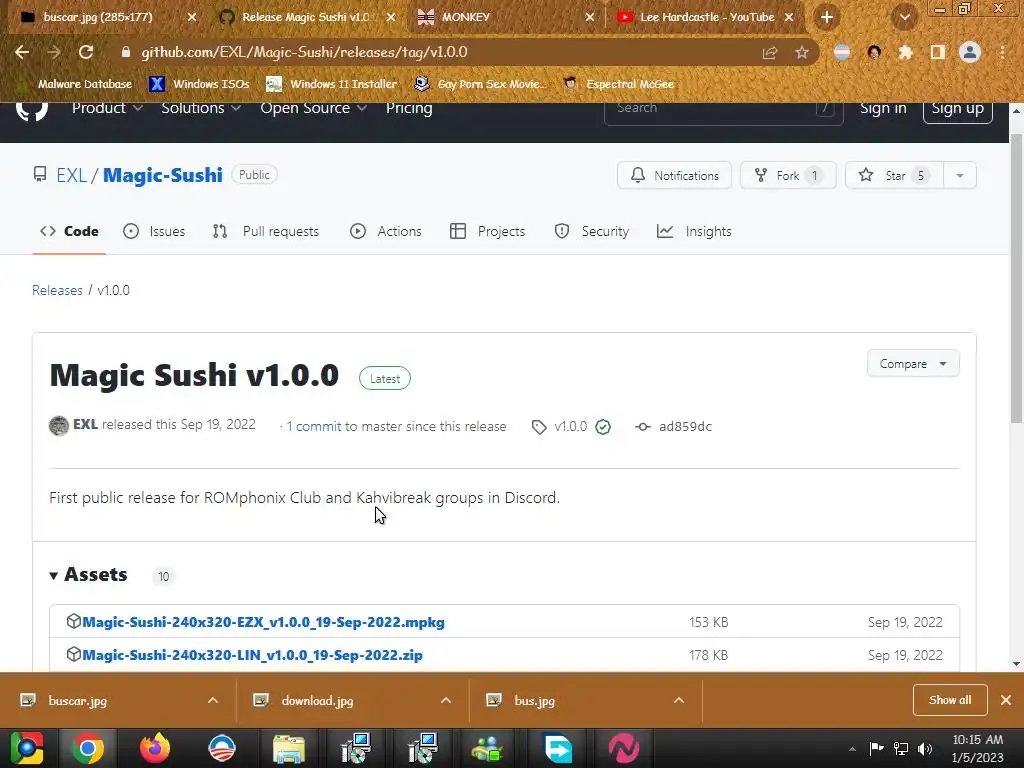The width and height of the screenshot is (1024, 768).
Task: Switch to the Projects tab
Action: [488, 231]
